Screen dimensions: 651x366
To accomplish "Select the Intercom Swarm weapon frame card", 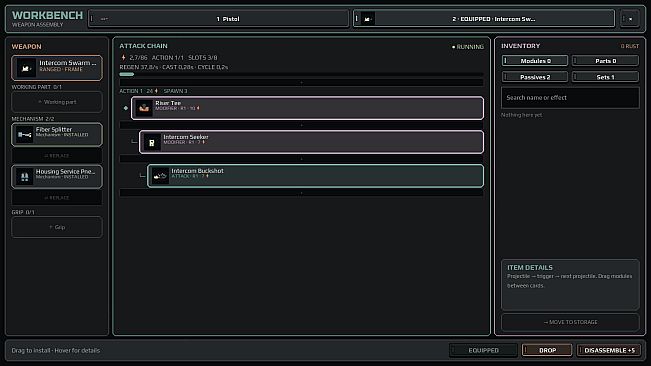I will (x=57, y=68).
